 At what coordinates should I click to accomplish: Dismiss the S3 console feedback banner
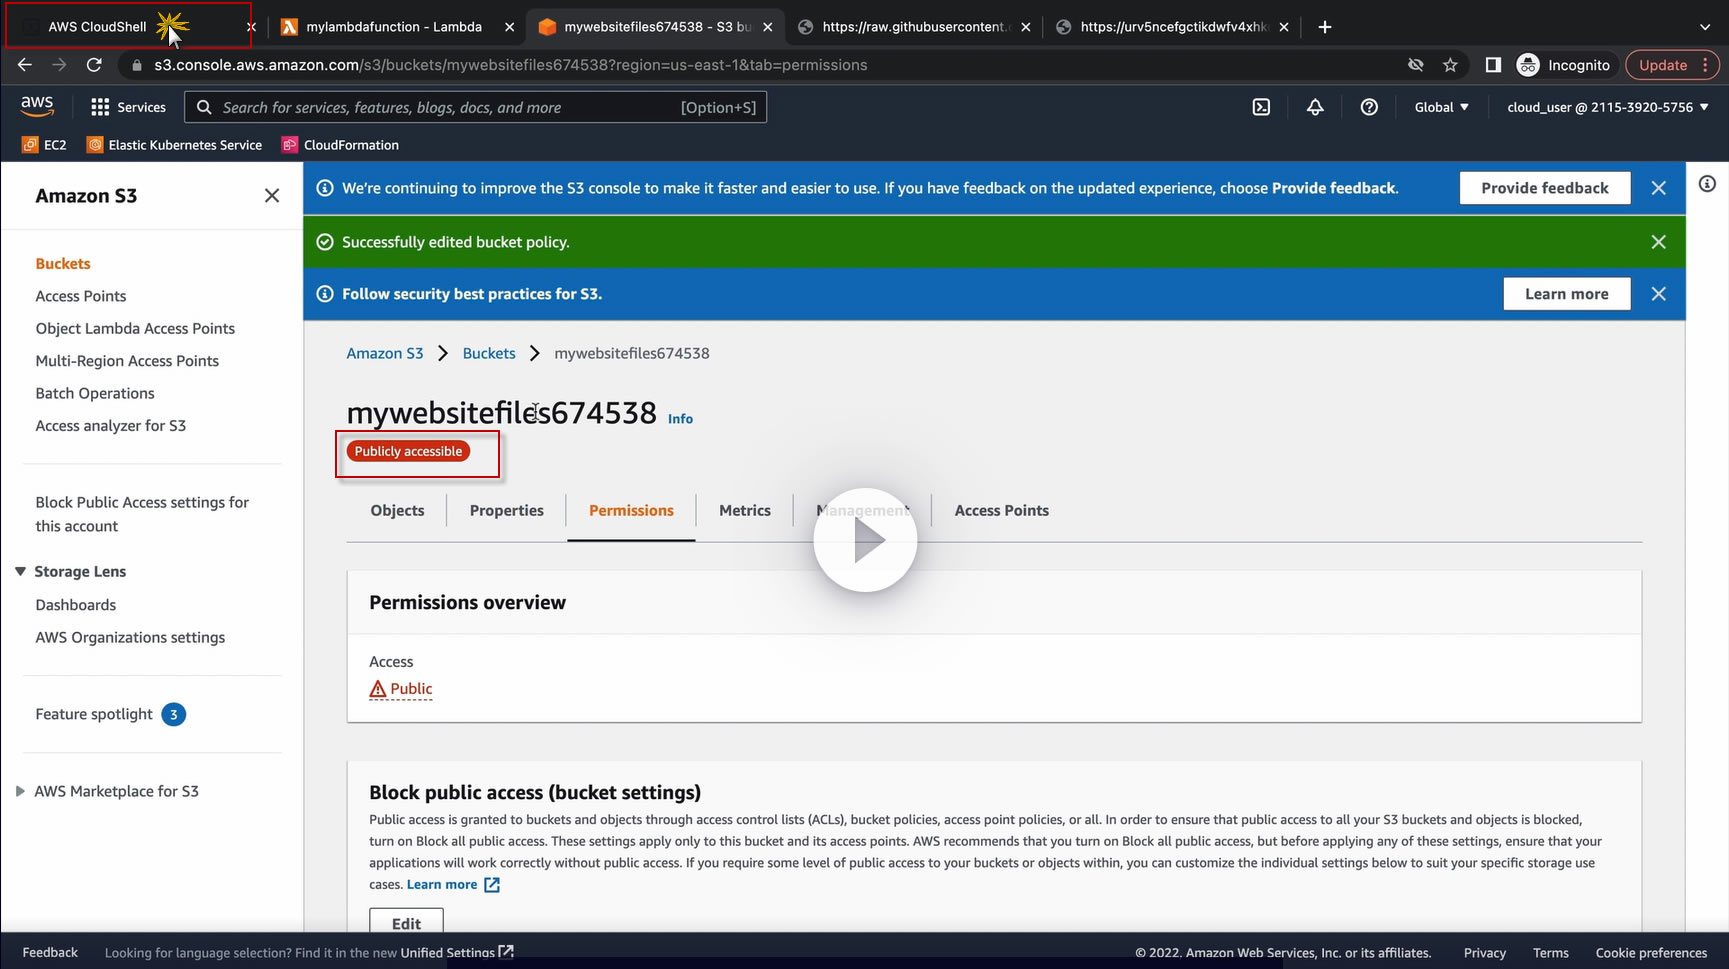point(1658,188)
